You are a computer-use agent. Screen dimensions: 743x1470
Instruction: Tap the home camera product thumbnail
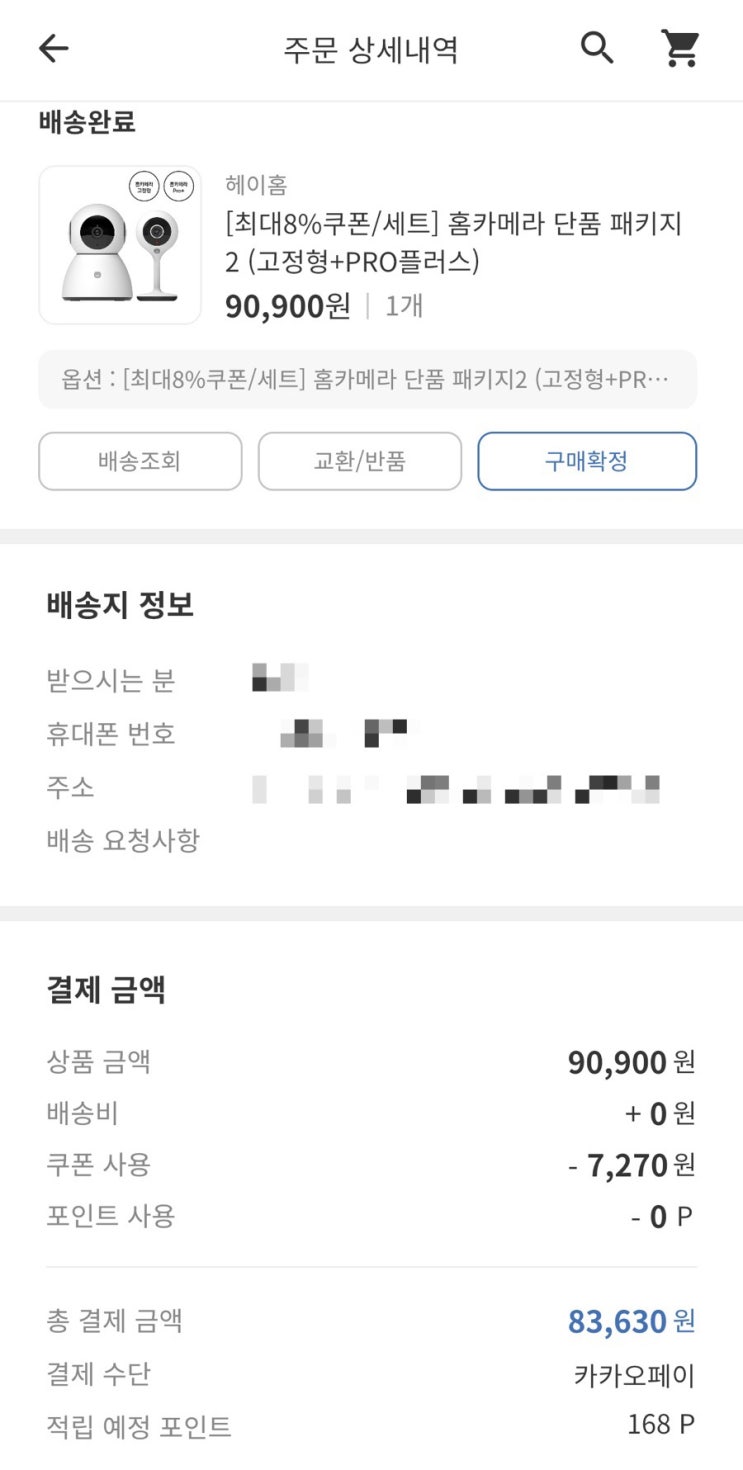(120, 245)
